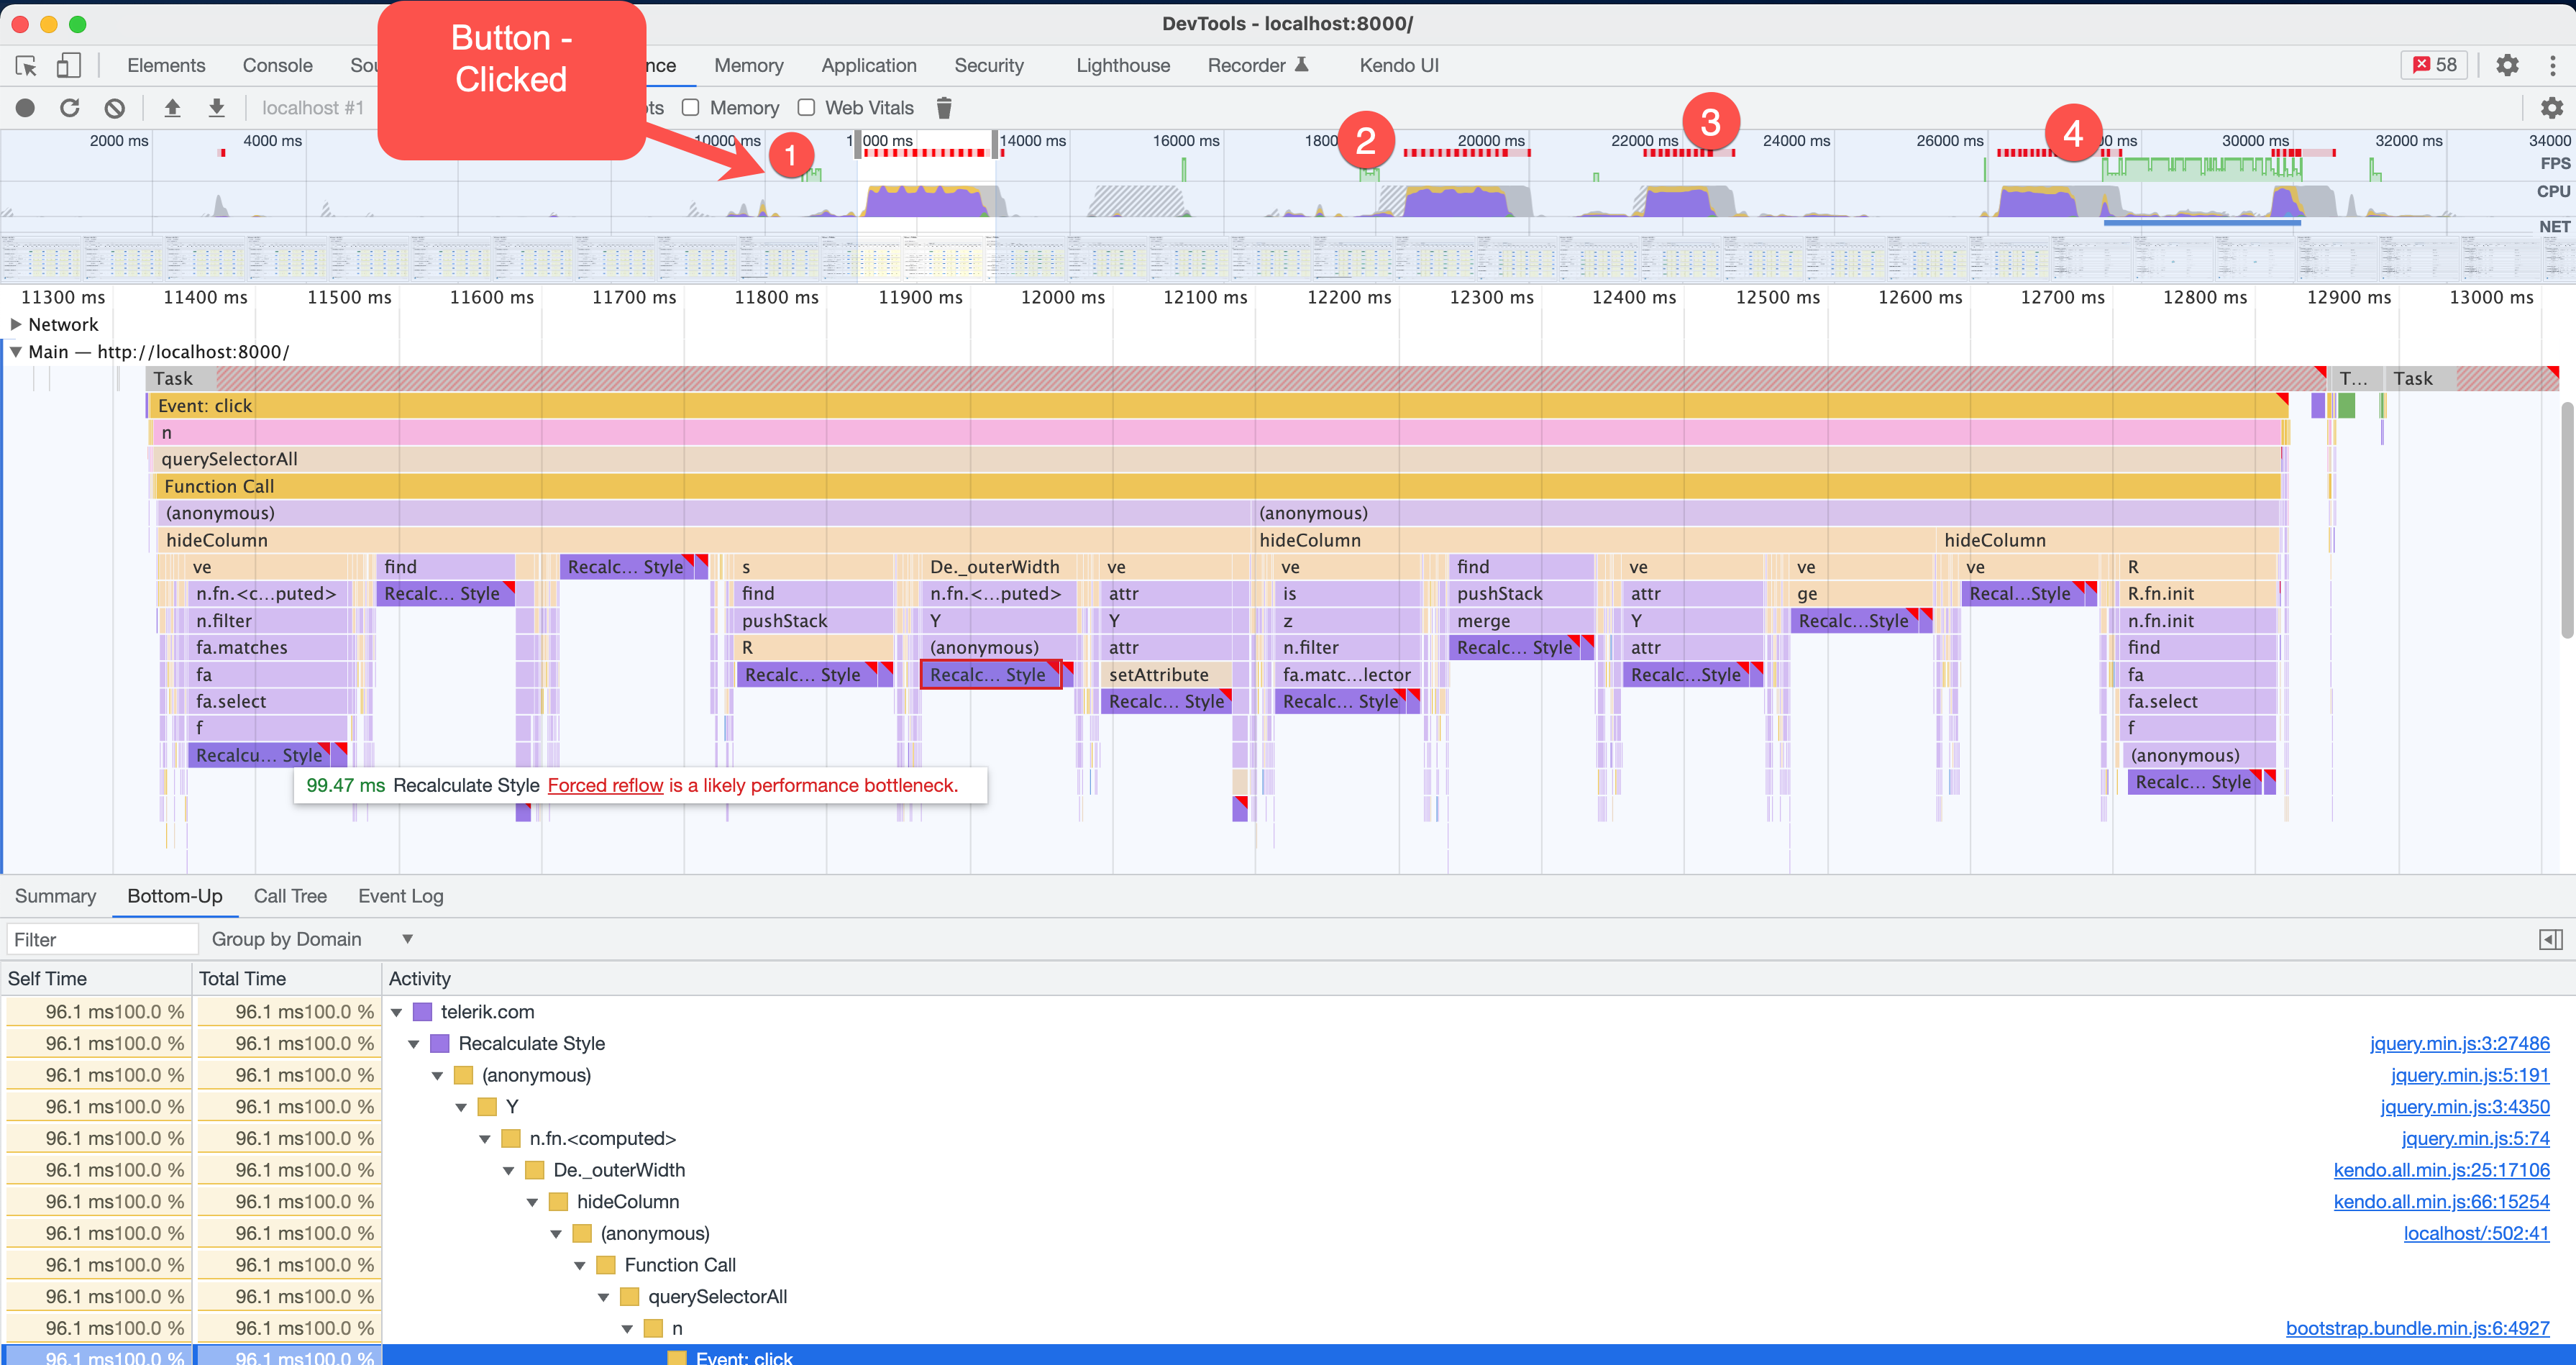The height and width of the screenshot is (1365, 2576).
Task: Collapse the Main thread track
Action: click(x=16, y=352)
